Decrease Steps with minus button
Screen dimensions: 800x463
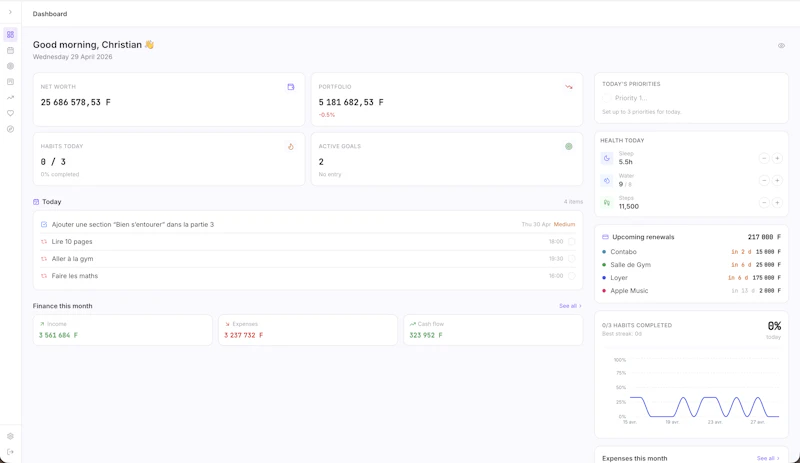coord(764,203)
